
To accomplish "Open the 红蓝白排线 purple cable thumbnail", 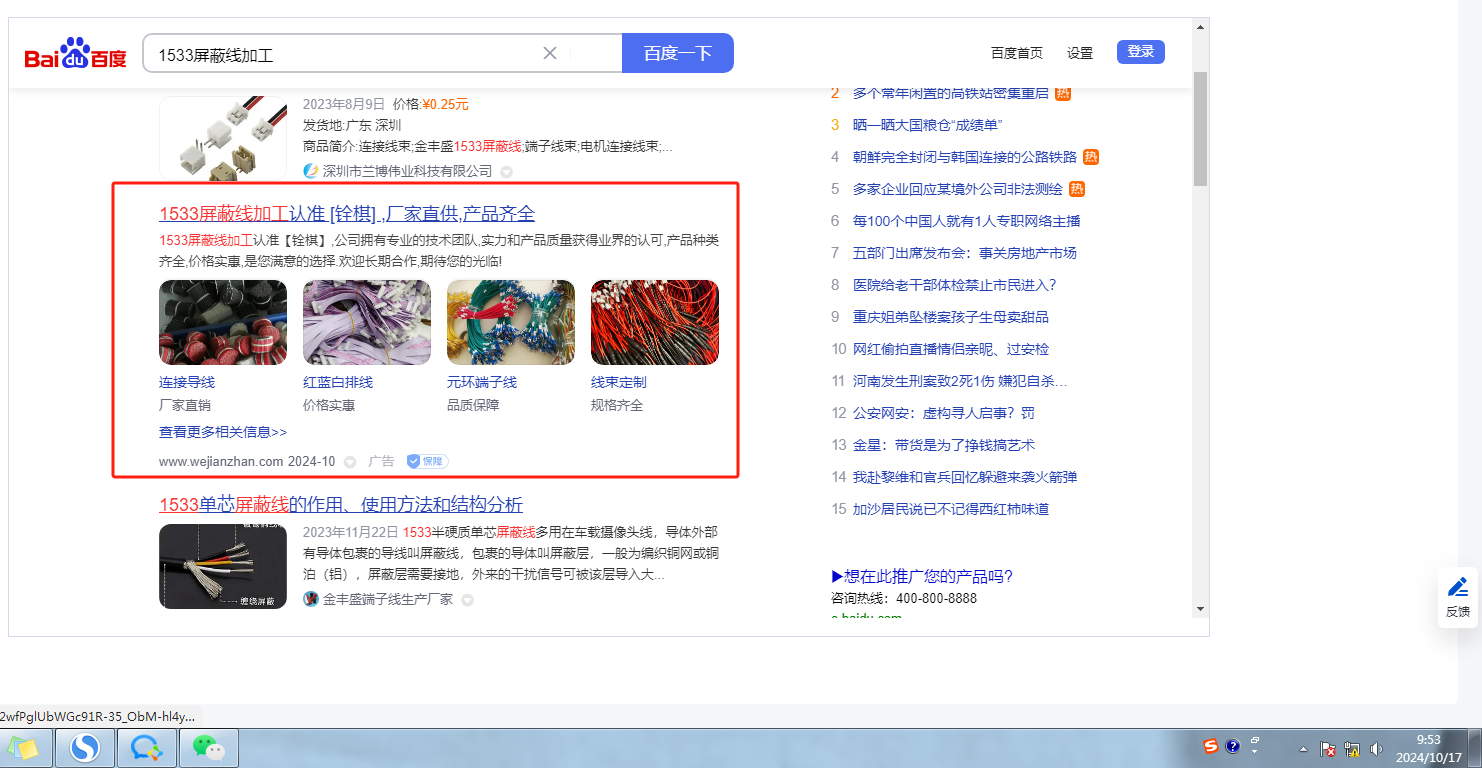I will click(x=367, y=322).
